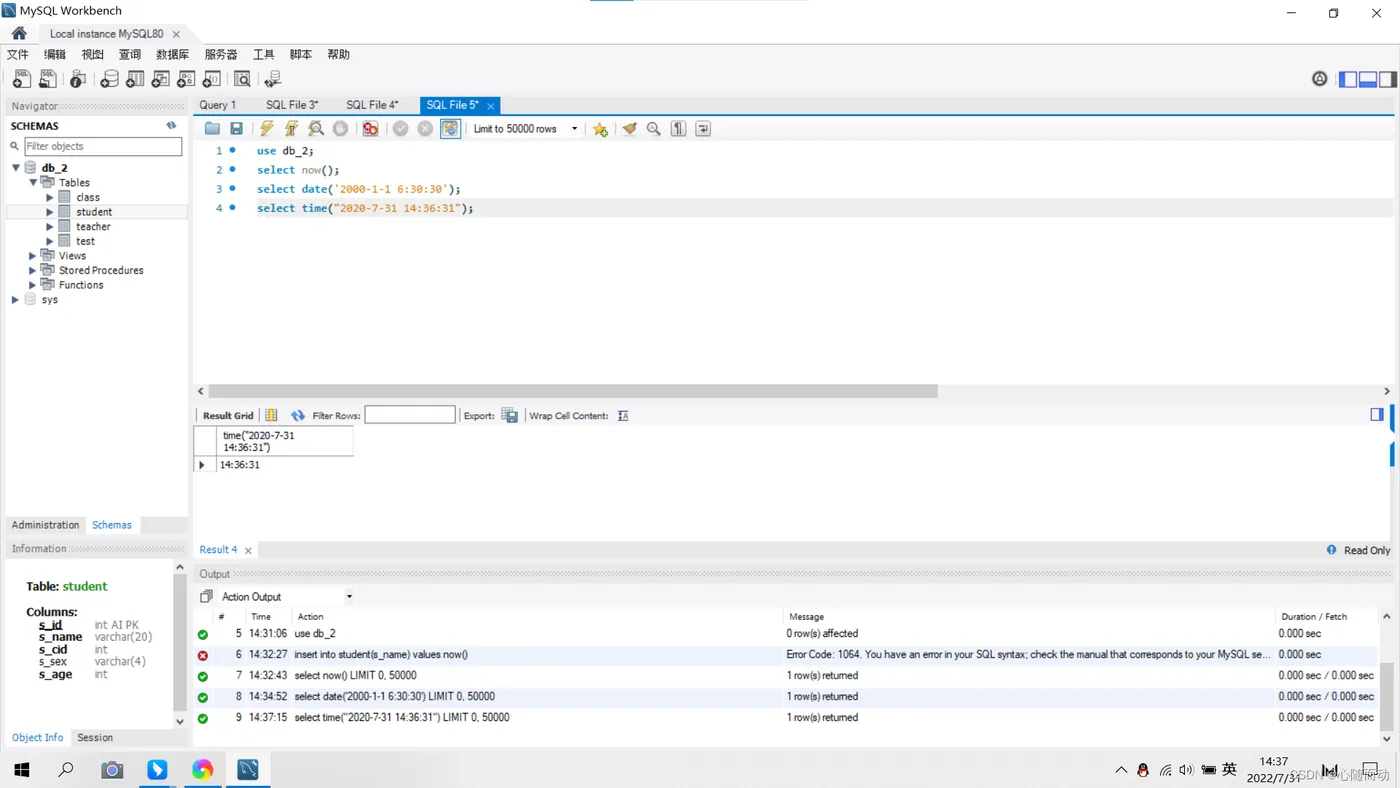Screen dimensions: 1400x788
Task: Toggle the left sidebar panel visibility
Action: click(1348, 79)
